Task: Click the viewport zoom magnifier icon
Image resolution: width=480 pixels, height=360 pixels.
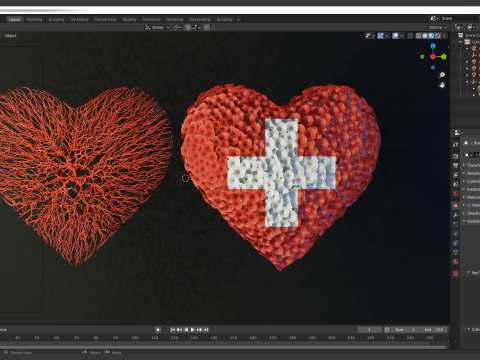Action: point(442,75)
